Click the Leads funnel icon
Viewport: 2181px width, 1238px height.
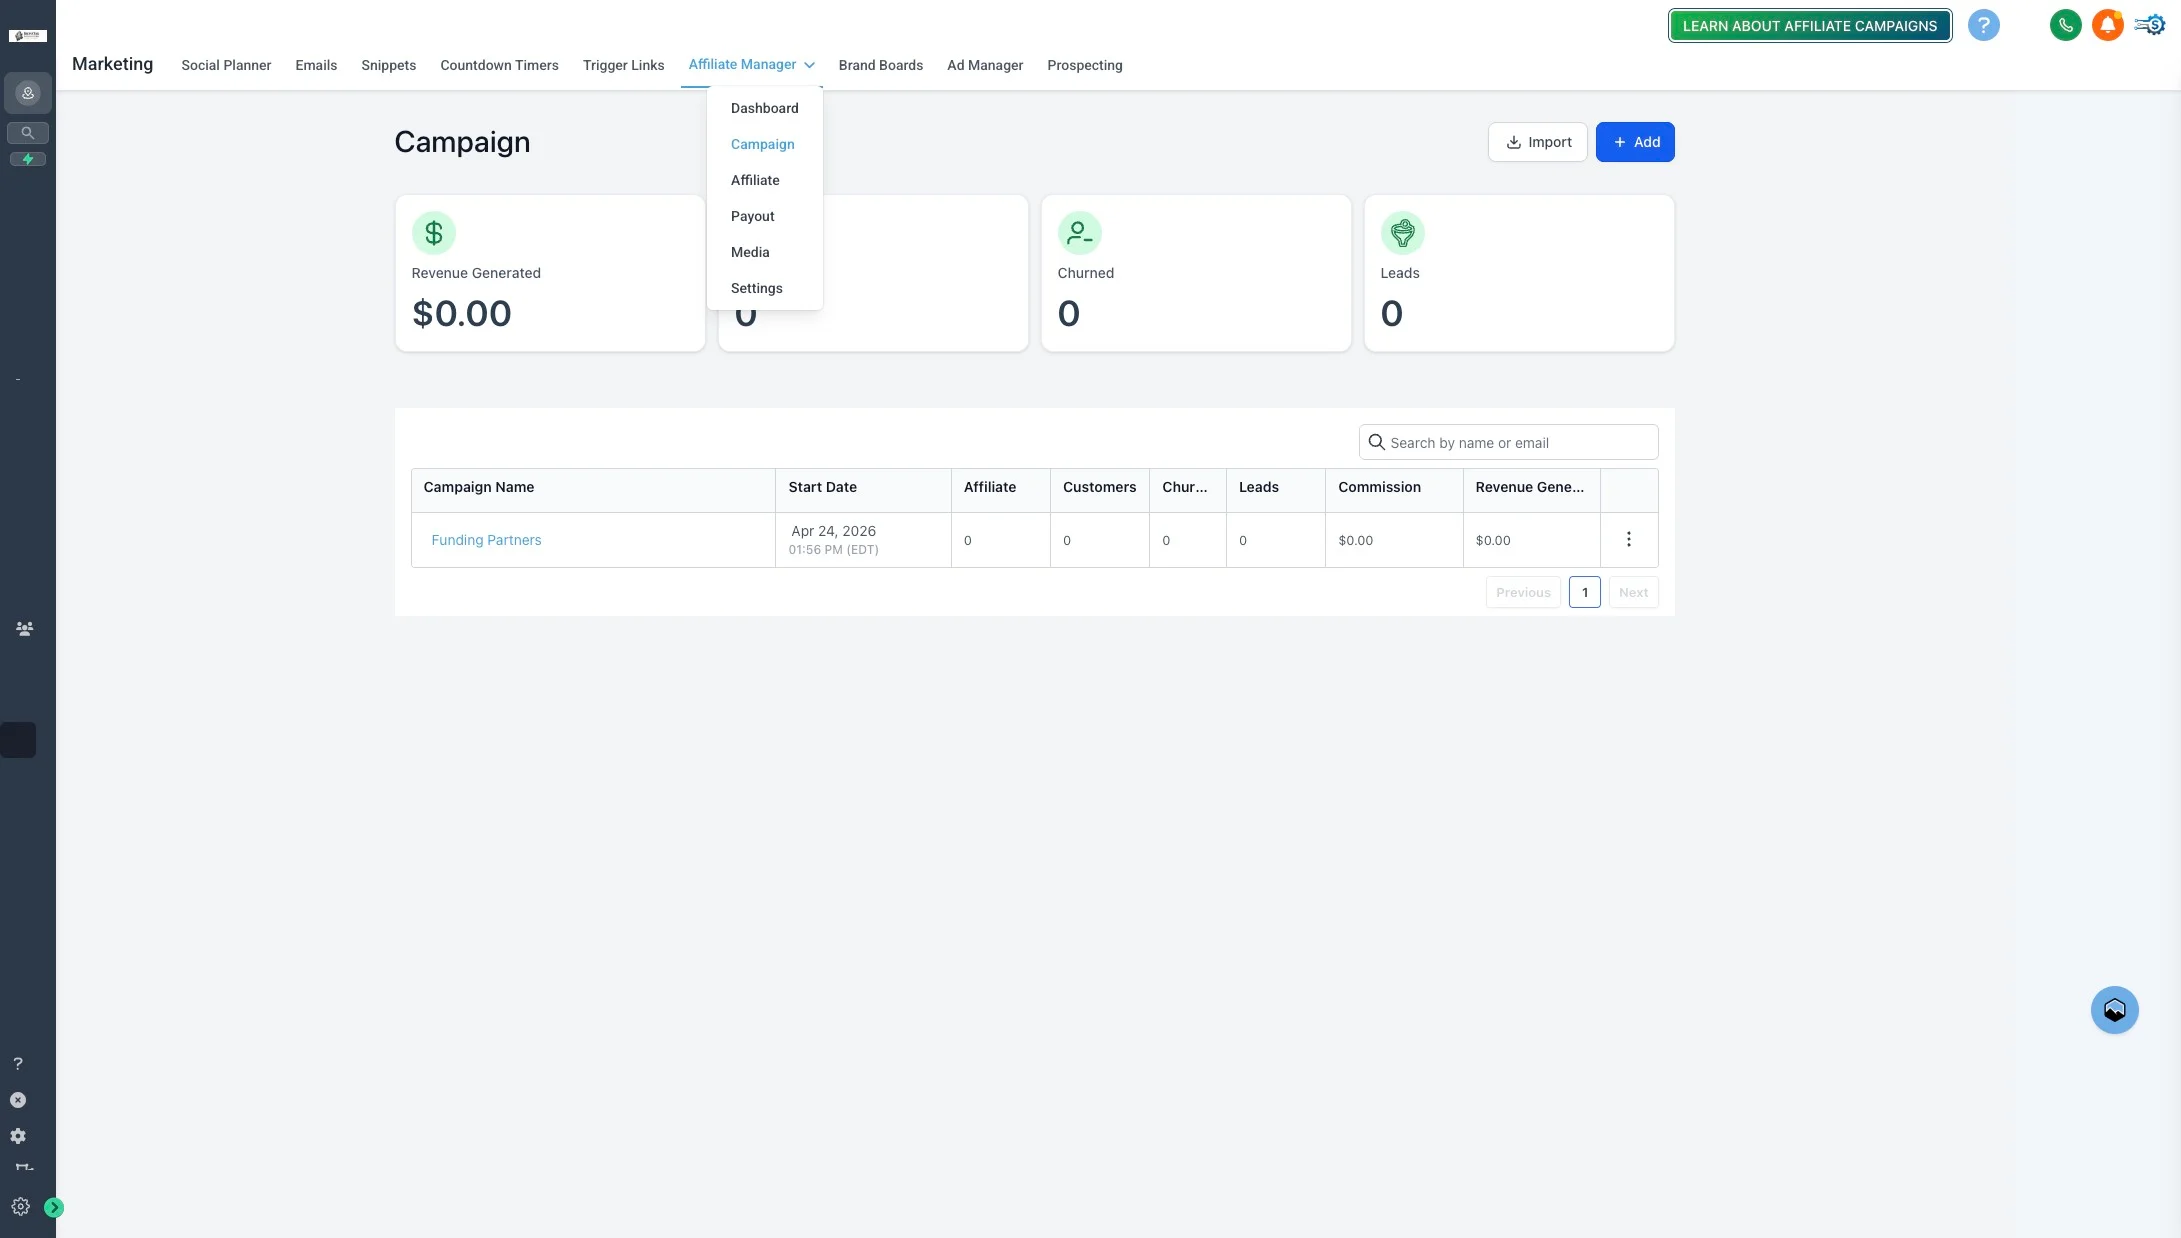coord(1403,233)
